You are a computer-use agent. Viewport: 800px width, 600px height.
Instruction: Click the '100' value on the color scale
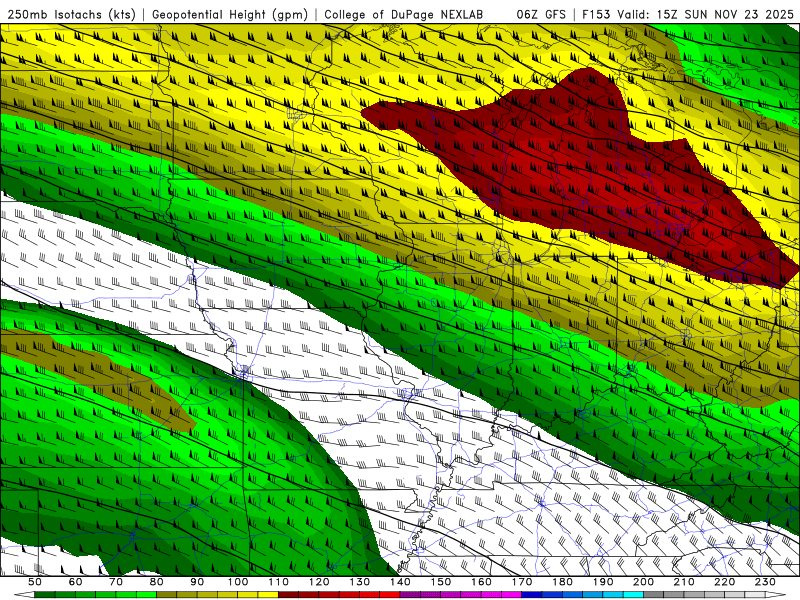[238, 582]
